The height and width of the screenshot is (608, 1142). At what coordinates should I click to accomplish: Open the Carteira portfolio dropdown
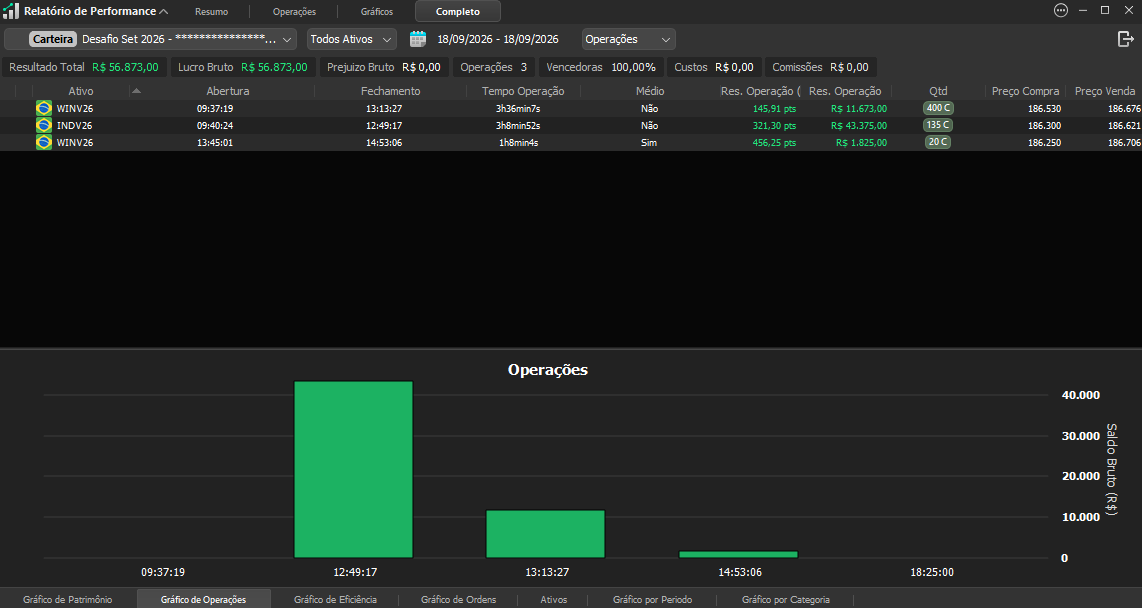(x=150, y=39)
